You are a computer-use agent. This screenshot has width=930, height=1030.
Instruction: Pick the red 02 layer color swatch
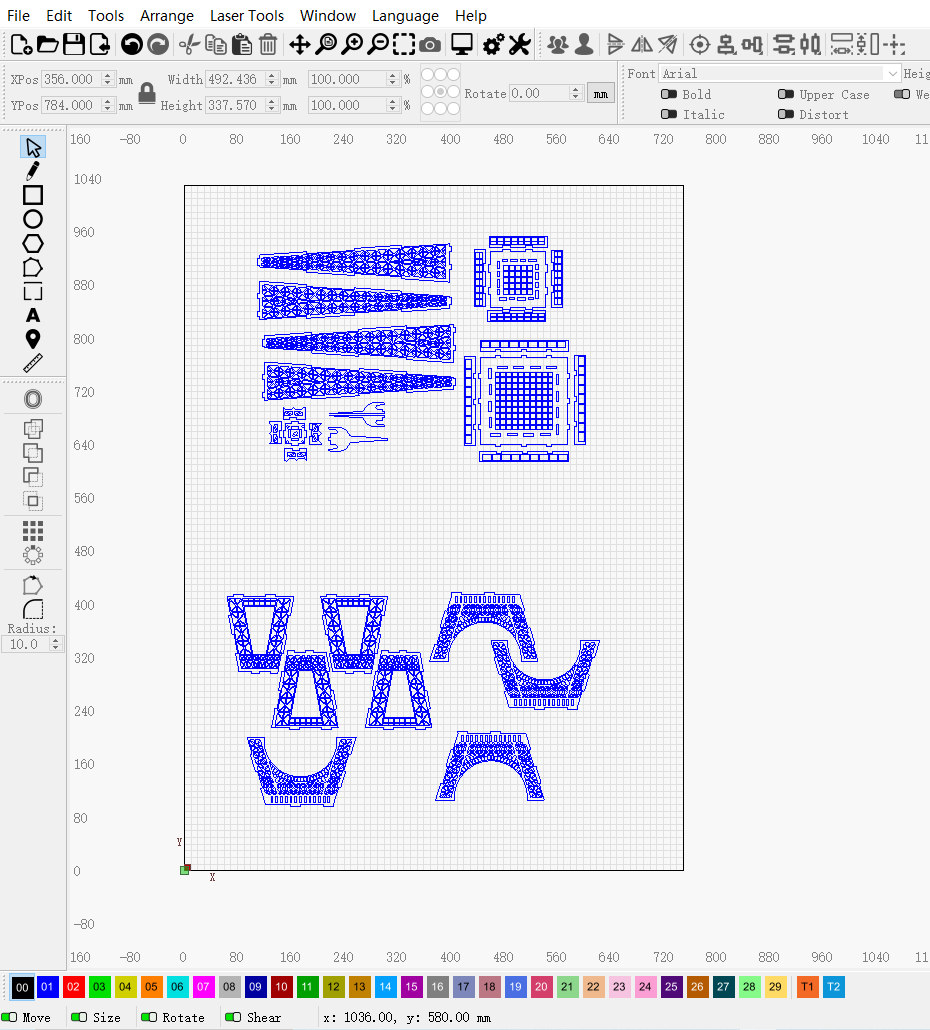pyautogui.click(x=74, y=987)
